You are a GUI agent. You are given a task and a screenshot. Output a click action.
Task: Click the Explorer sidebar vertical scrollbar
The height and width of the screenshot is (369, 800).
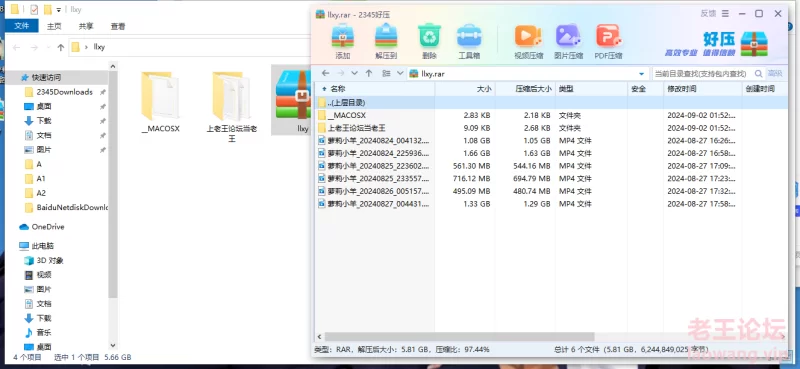point(113,184)
